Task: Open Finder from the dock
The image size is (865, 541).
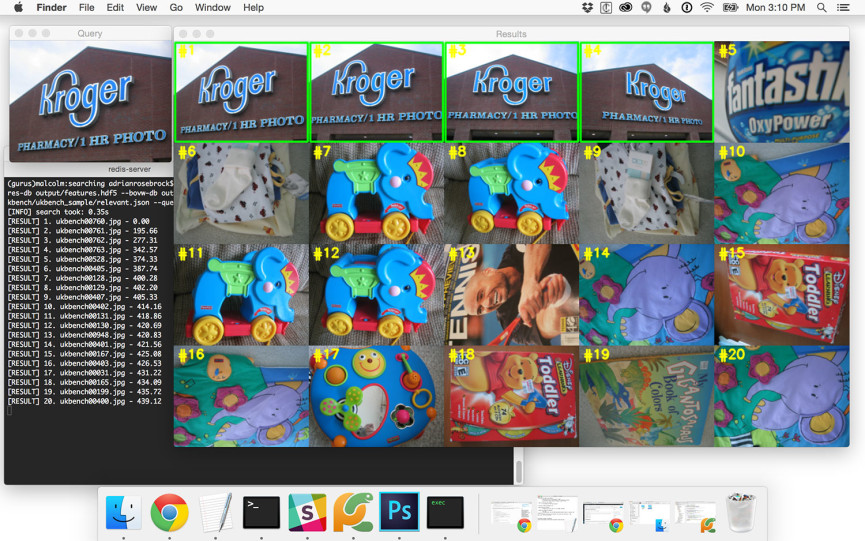Action: click(123, 512)
